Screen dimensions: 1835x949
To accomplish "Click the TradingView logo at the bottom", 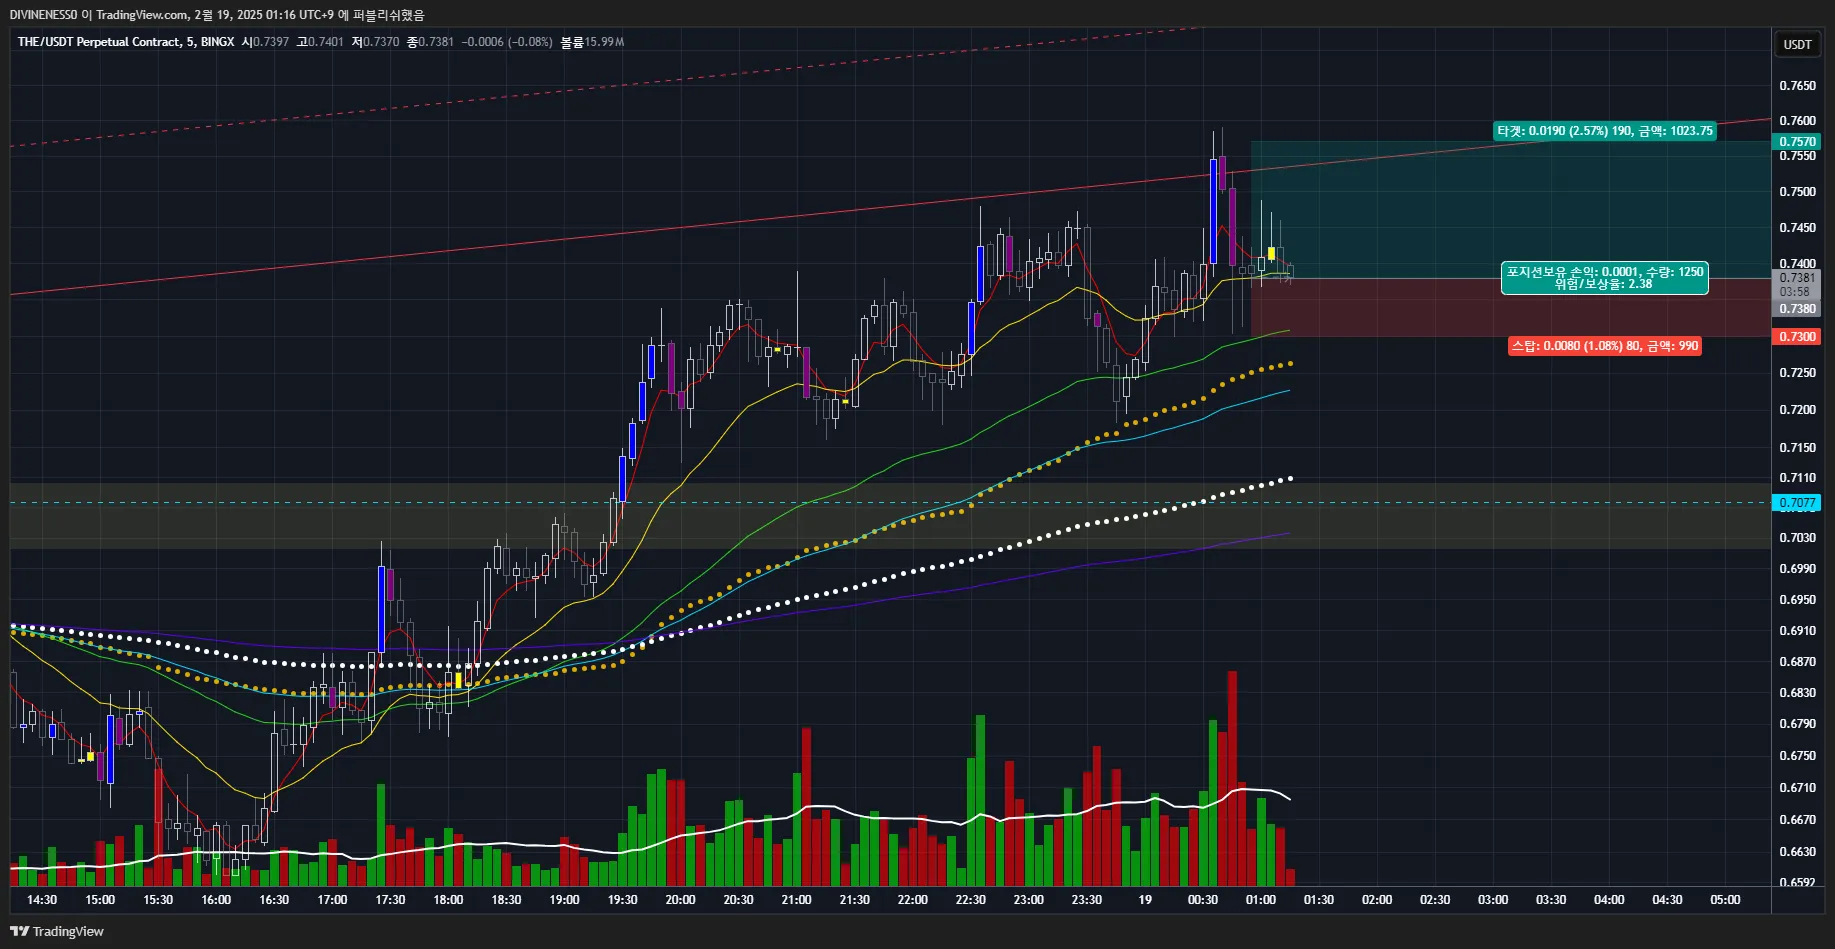I will (x=57, y=931).
